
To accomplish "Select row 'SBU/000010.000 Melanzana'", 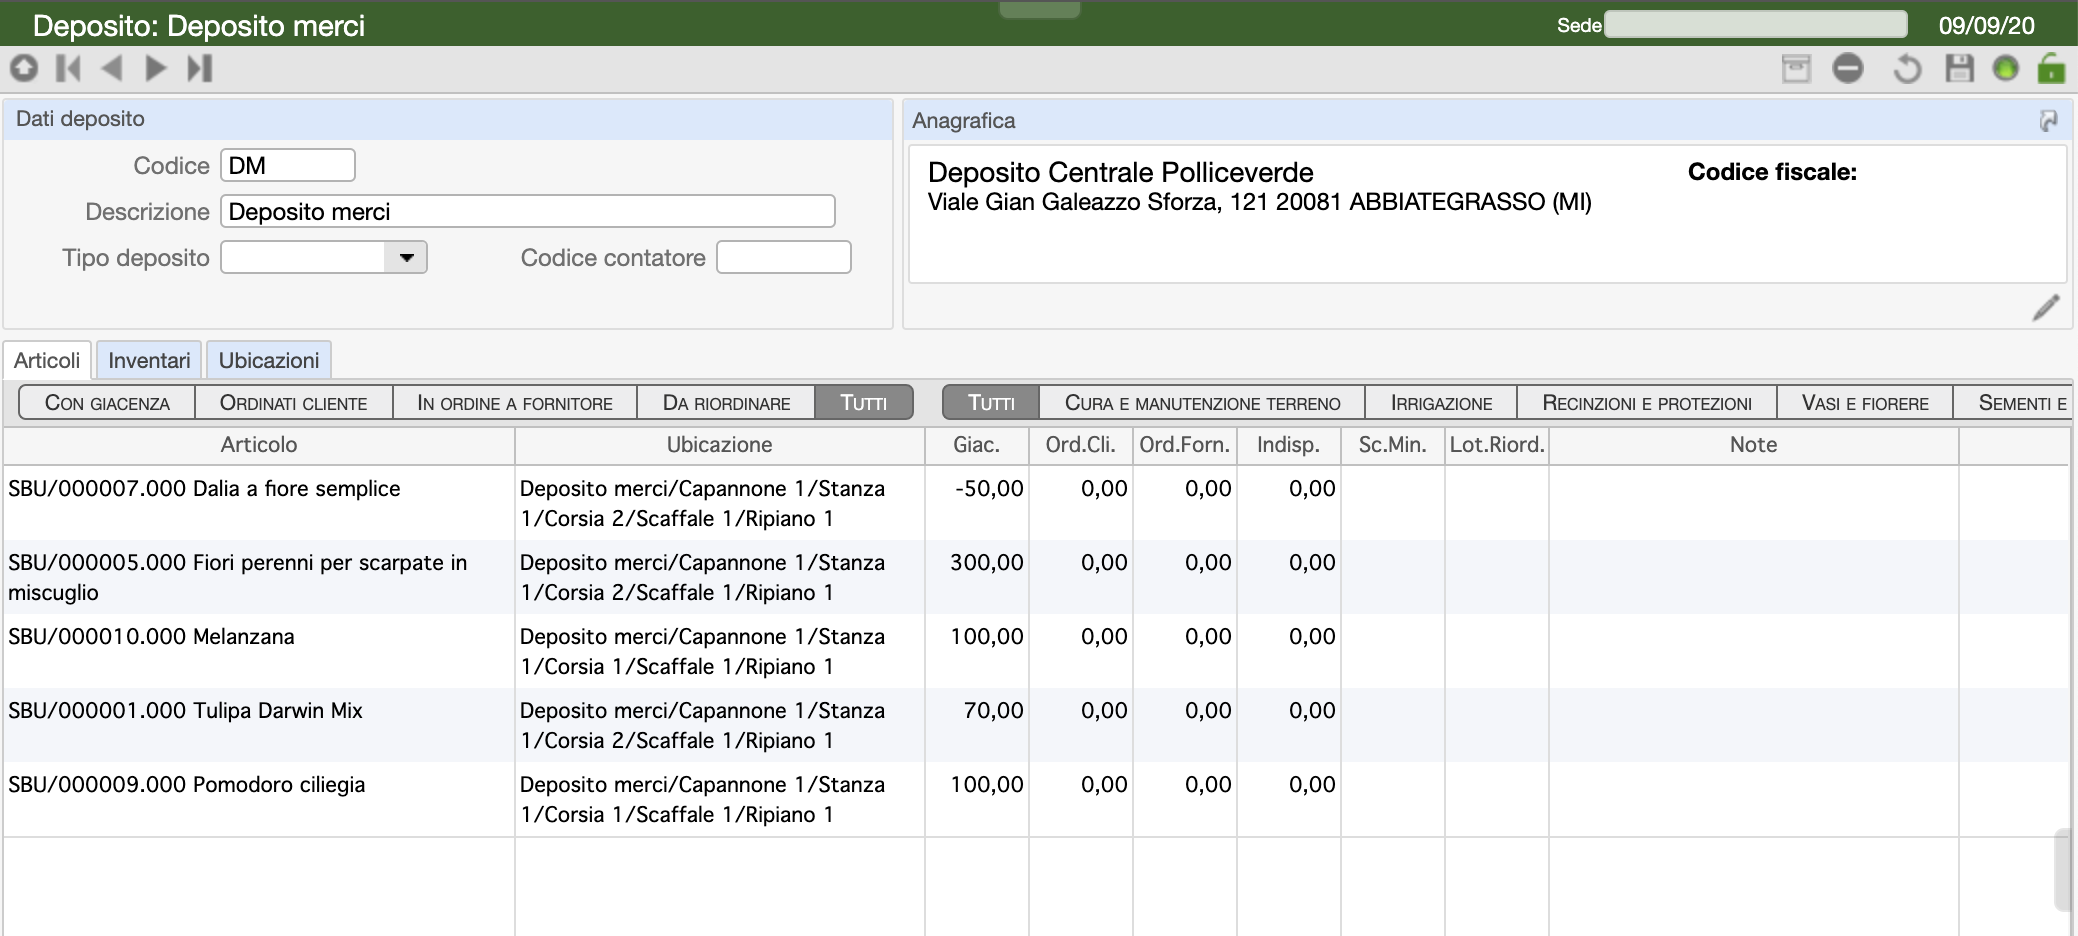I will (x=1036, y=651).
